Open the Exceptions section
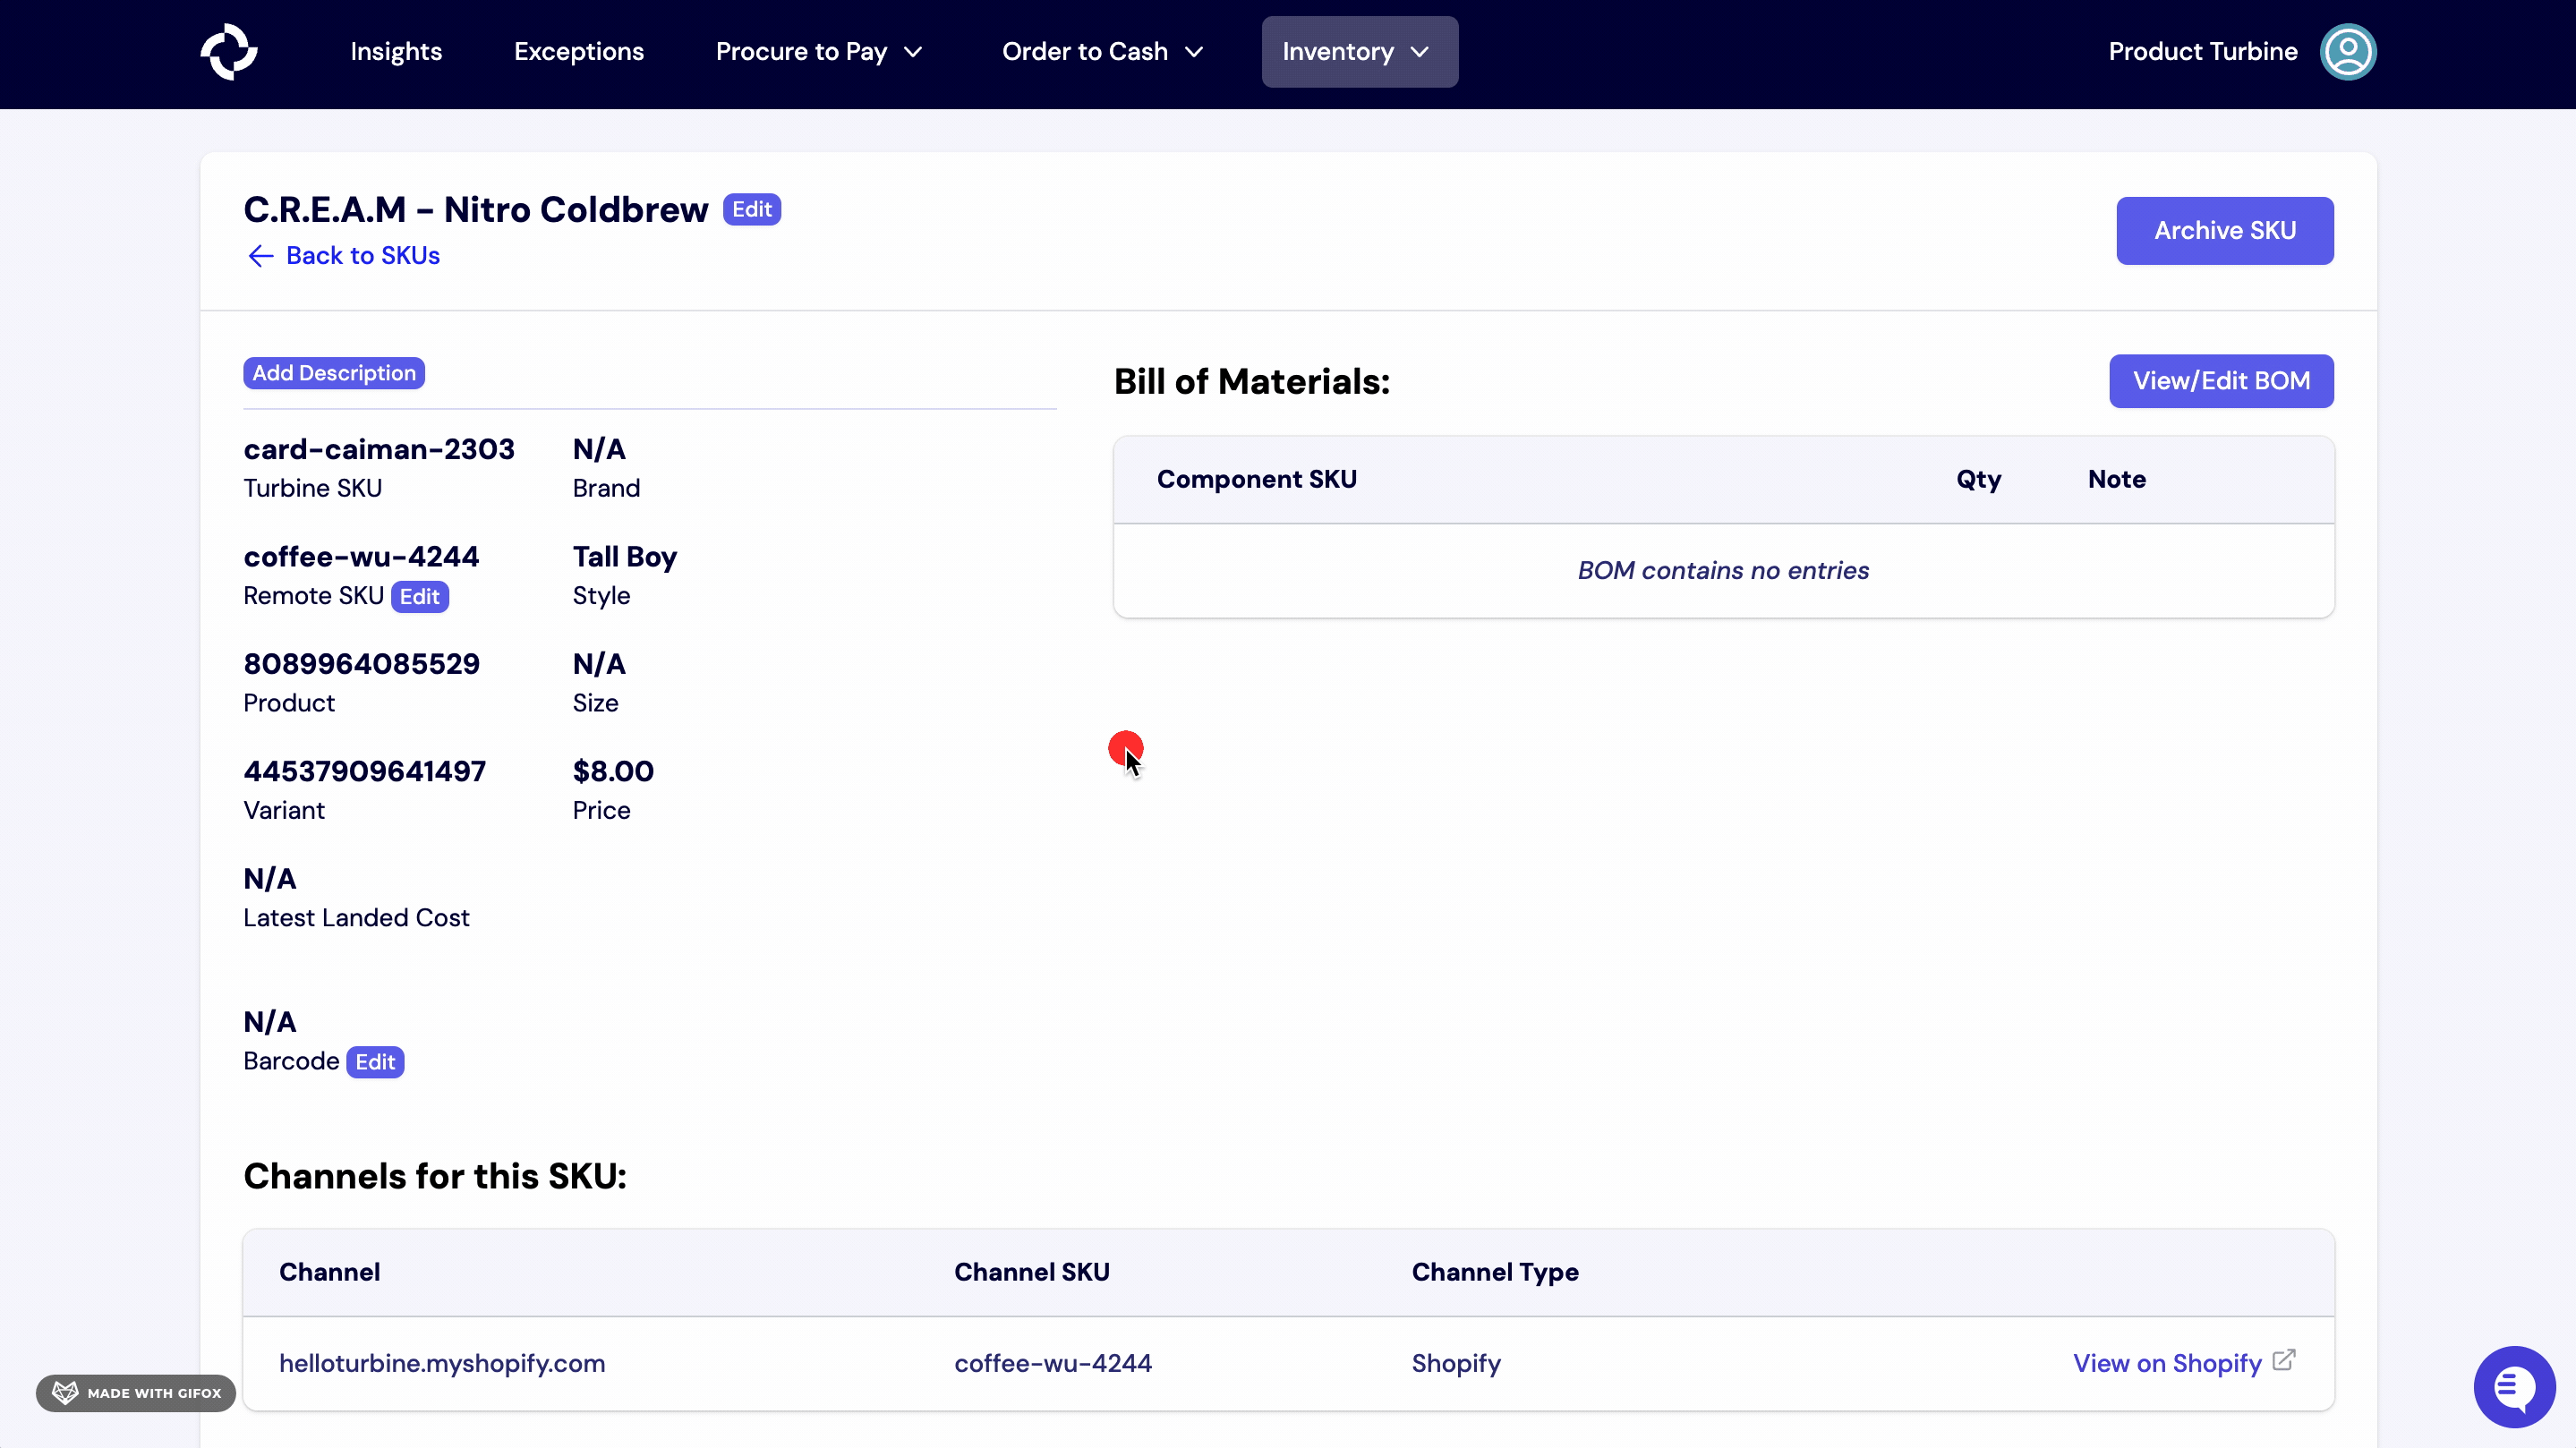This screenshot has width=2576, height=1448. (x=579, y=51)
